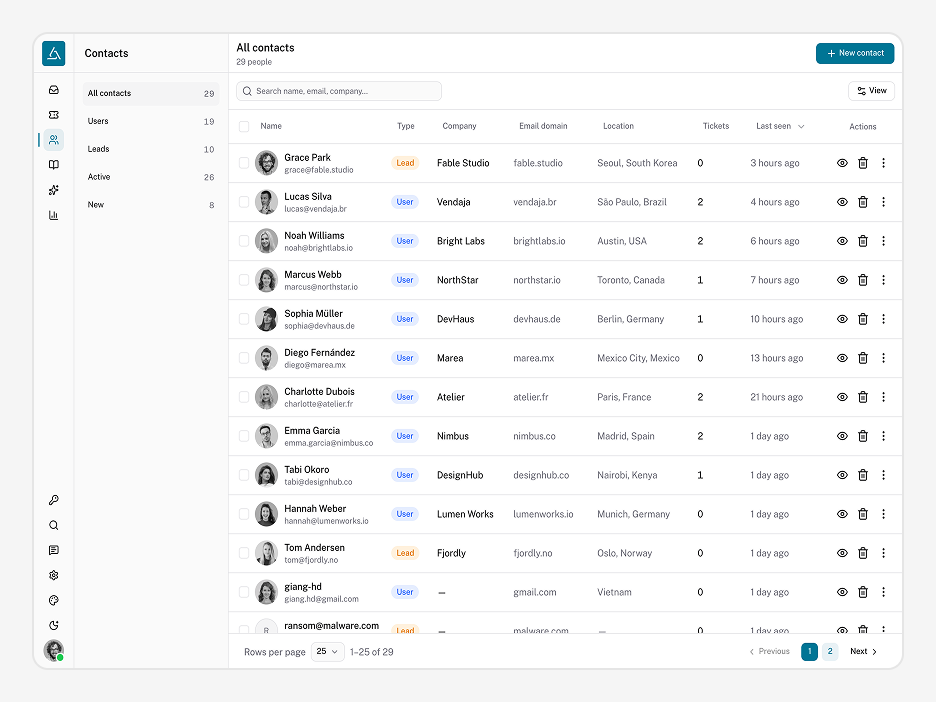Screen dimensions: 936x702
Task: Go to page 2
Action: (x=830, y=651)
